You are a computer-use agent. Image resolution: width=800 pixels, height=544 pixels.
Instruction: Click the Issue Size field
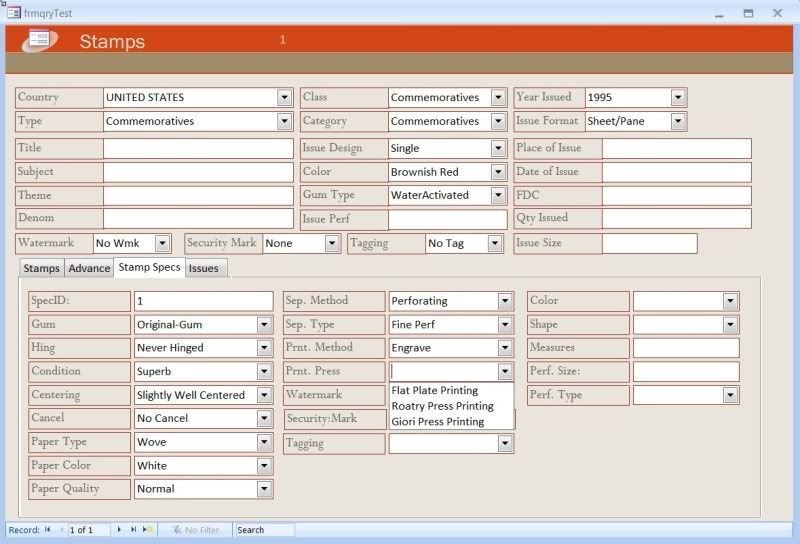pyautogui.click(x=649, y=243)
